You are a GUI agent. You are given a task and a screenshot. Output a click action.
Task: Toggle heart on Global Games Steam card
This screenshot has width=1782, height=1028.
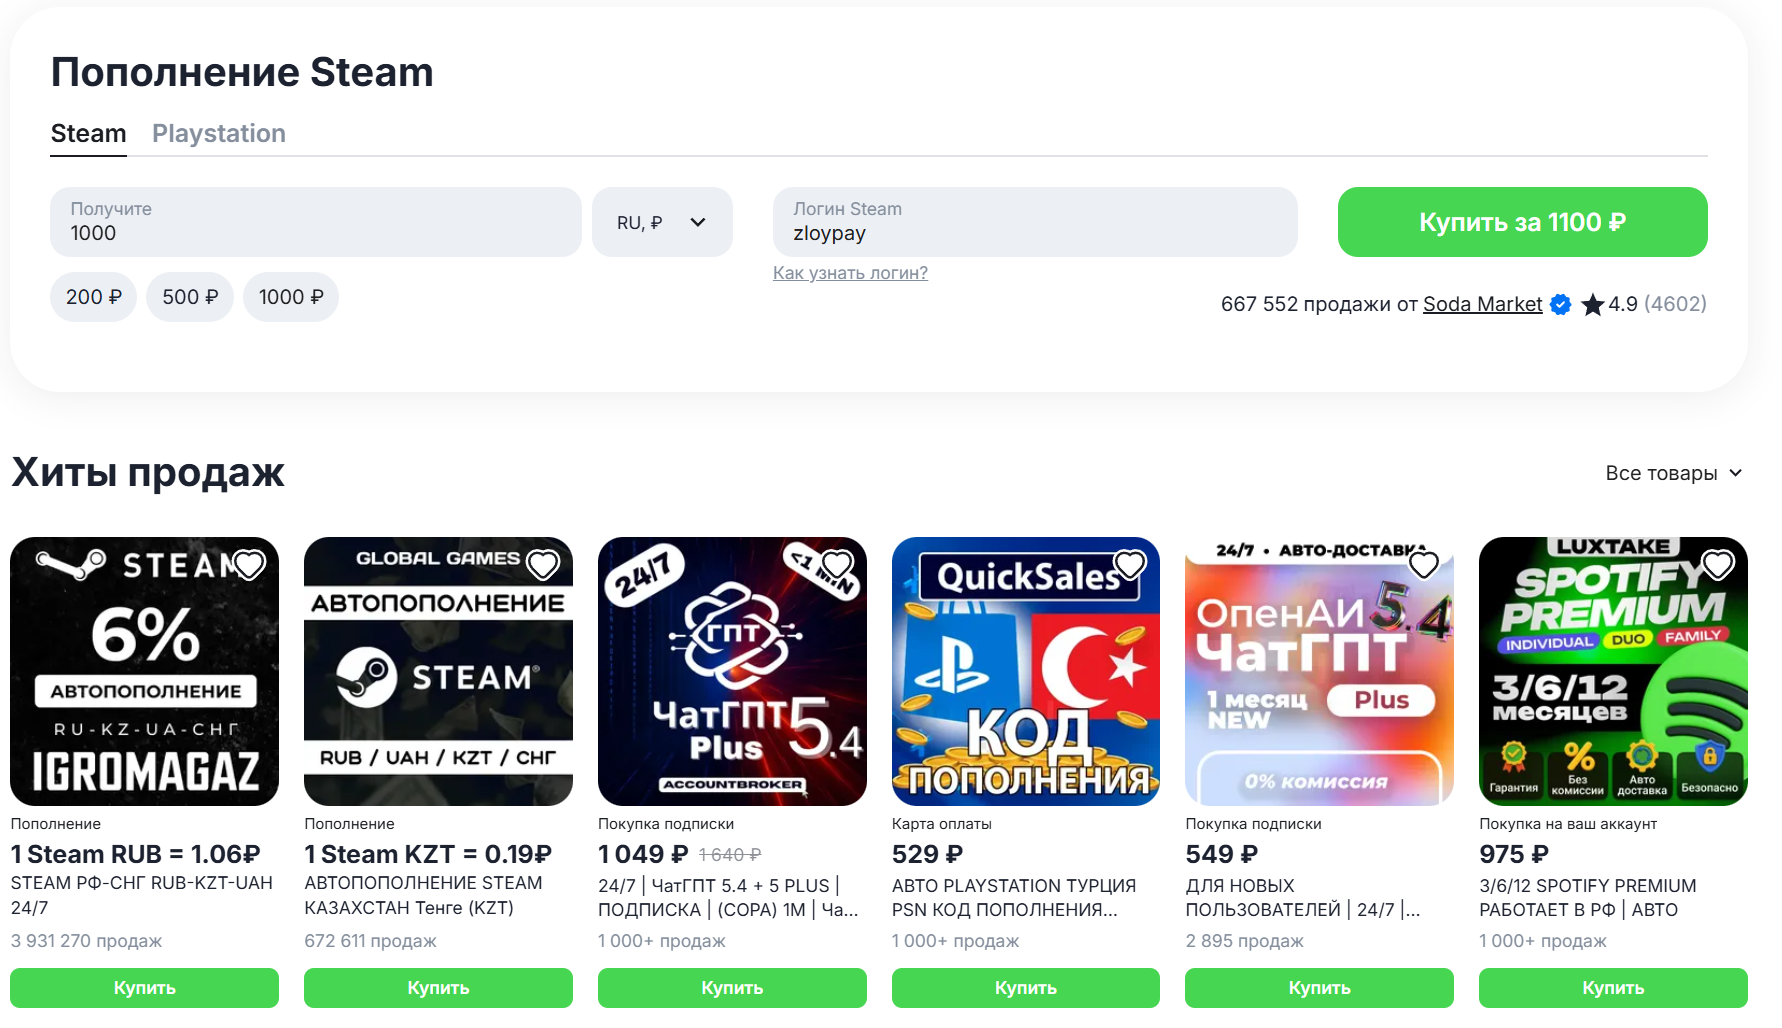[543, 565]
